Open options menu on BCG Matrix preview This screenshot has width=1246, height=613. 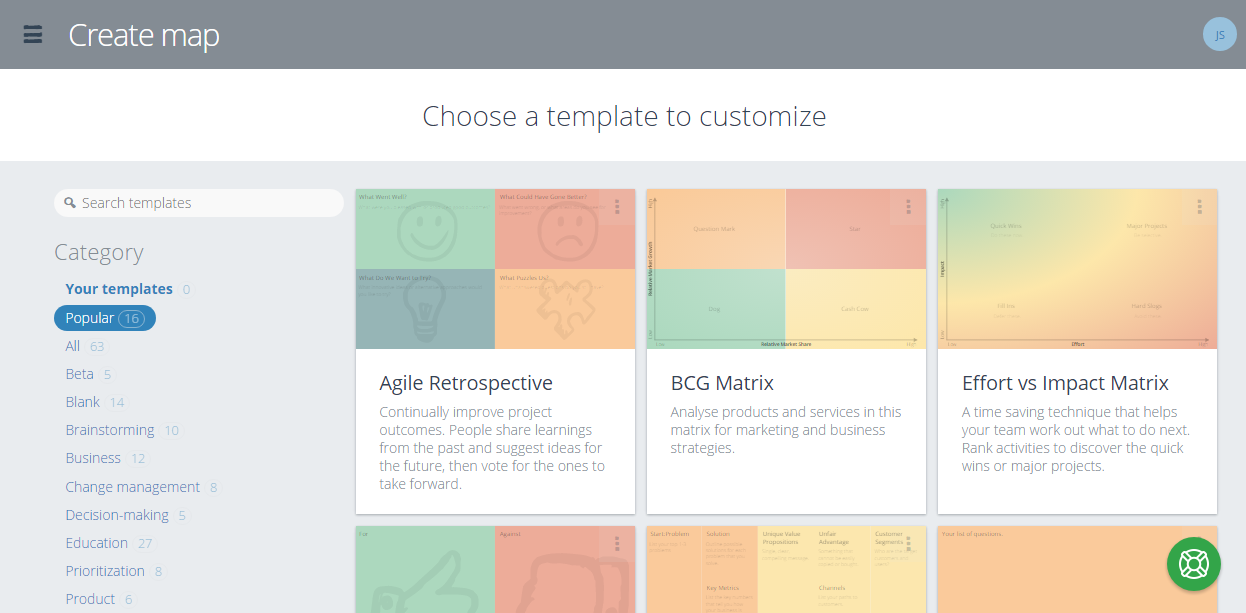click(x=906, y=209)
